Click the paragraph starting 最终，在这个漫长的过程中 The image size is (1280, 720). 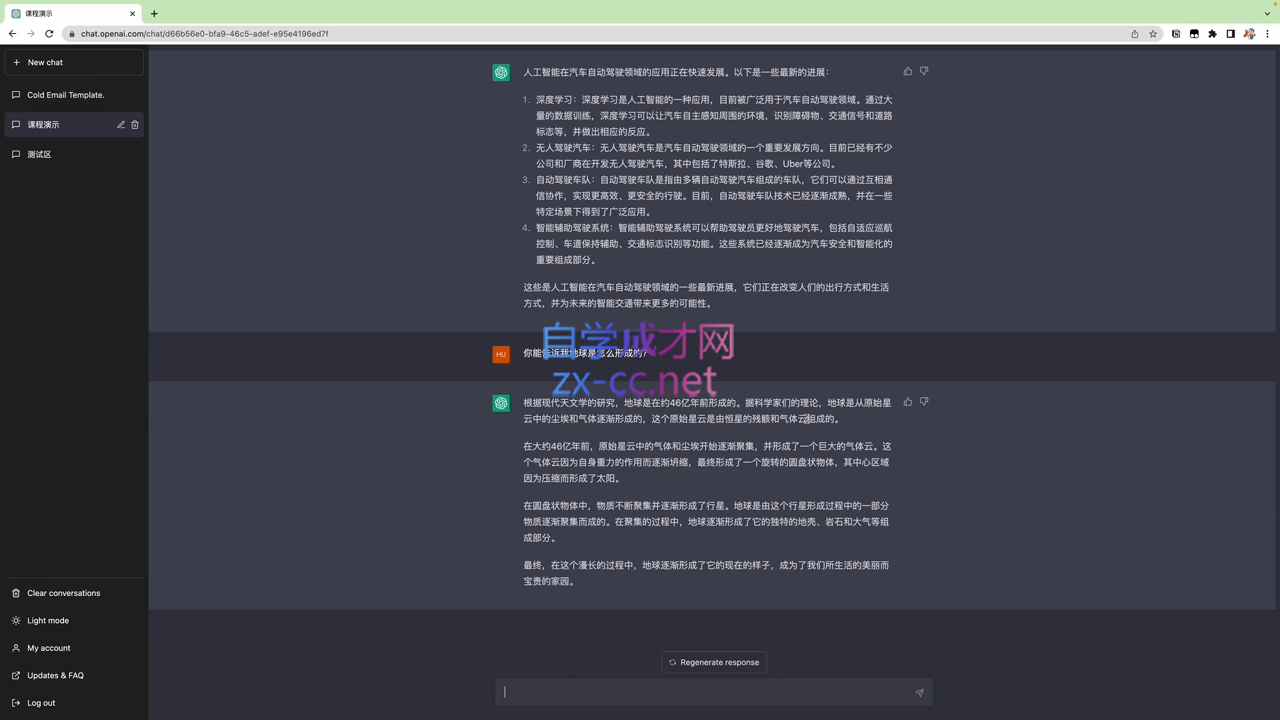(x=707, y=573)
